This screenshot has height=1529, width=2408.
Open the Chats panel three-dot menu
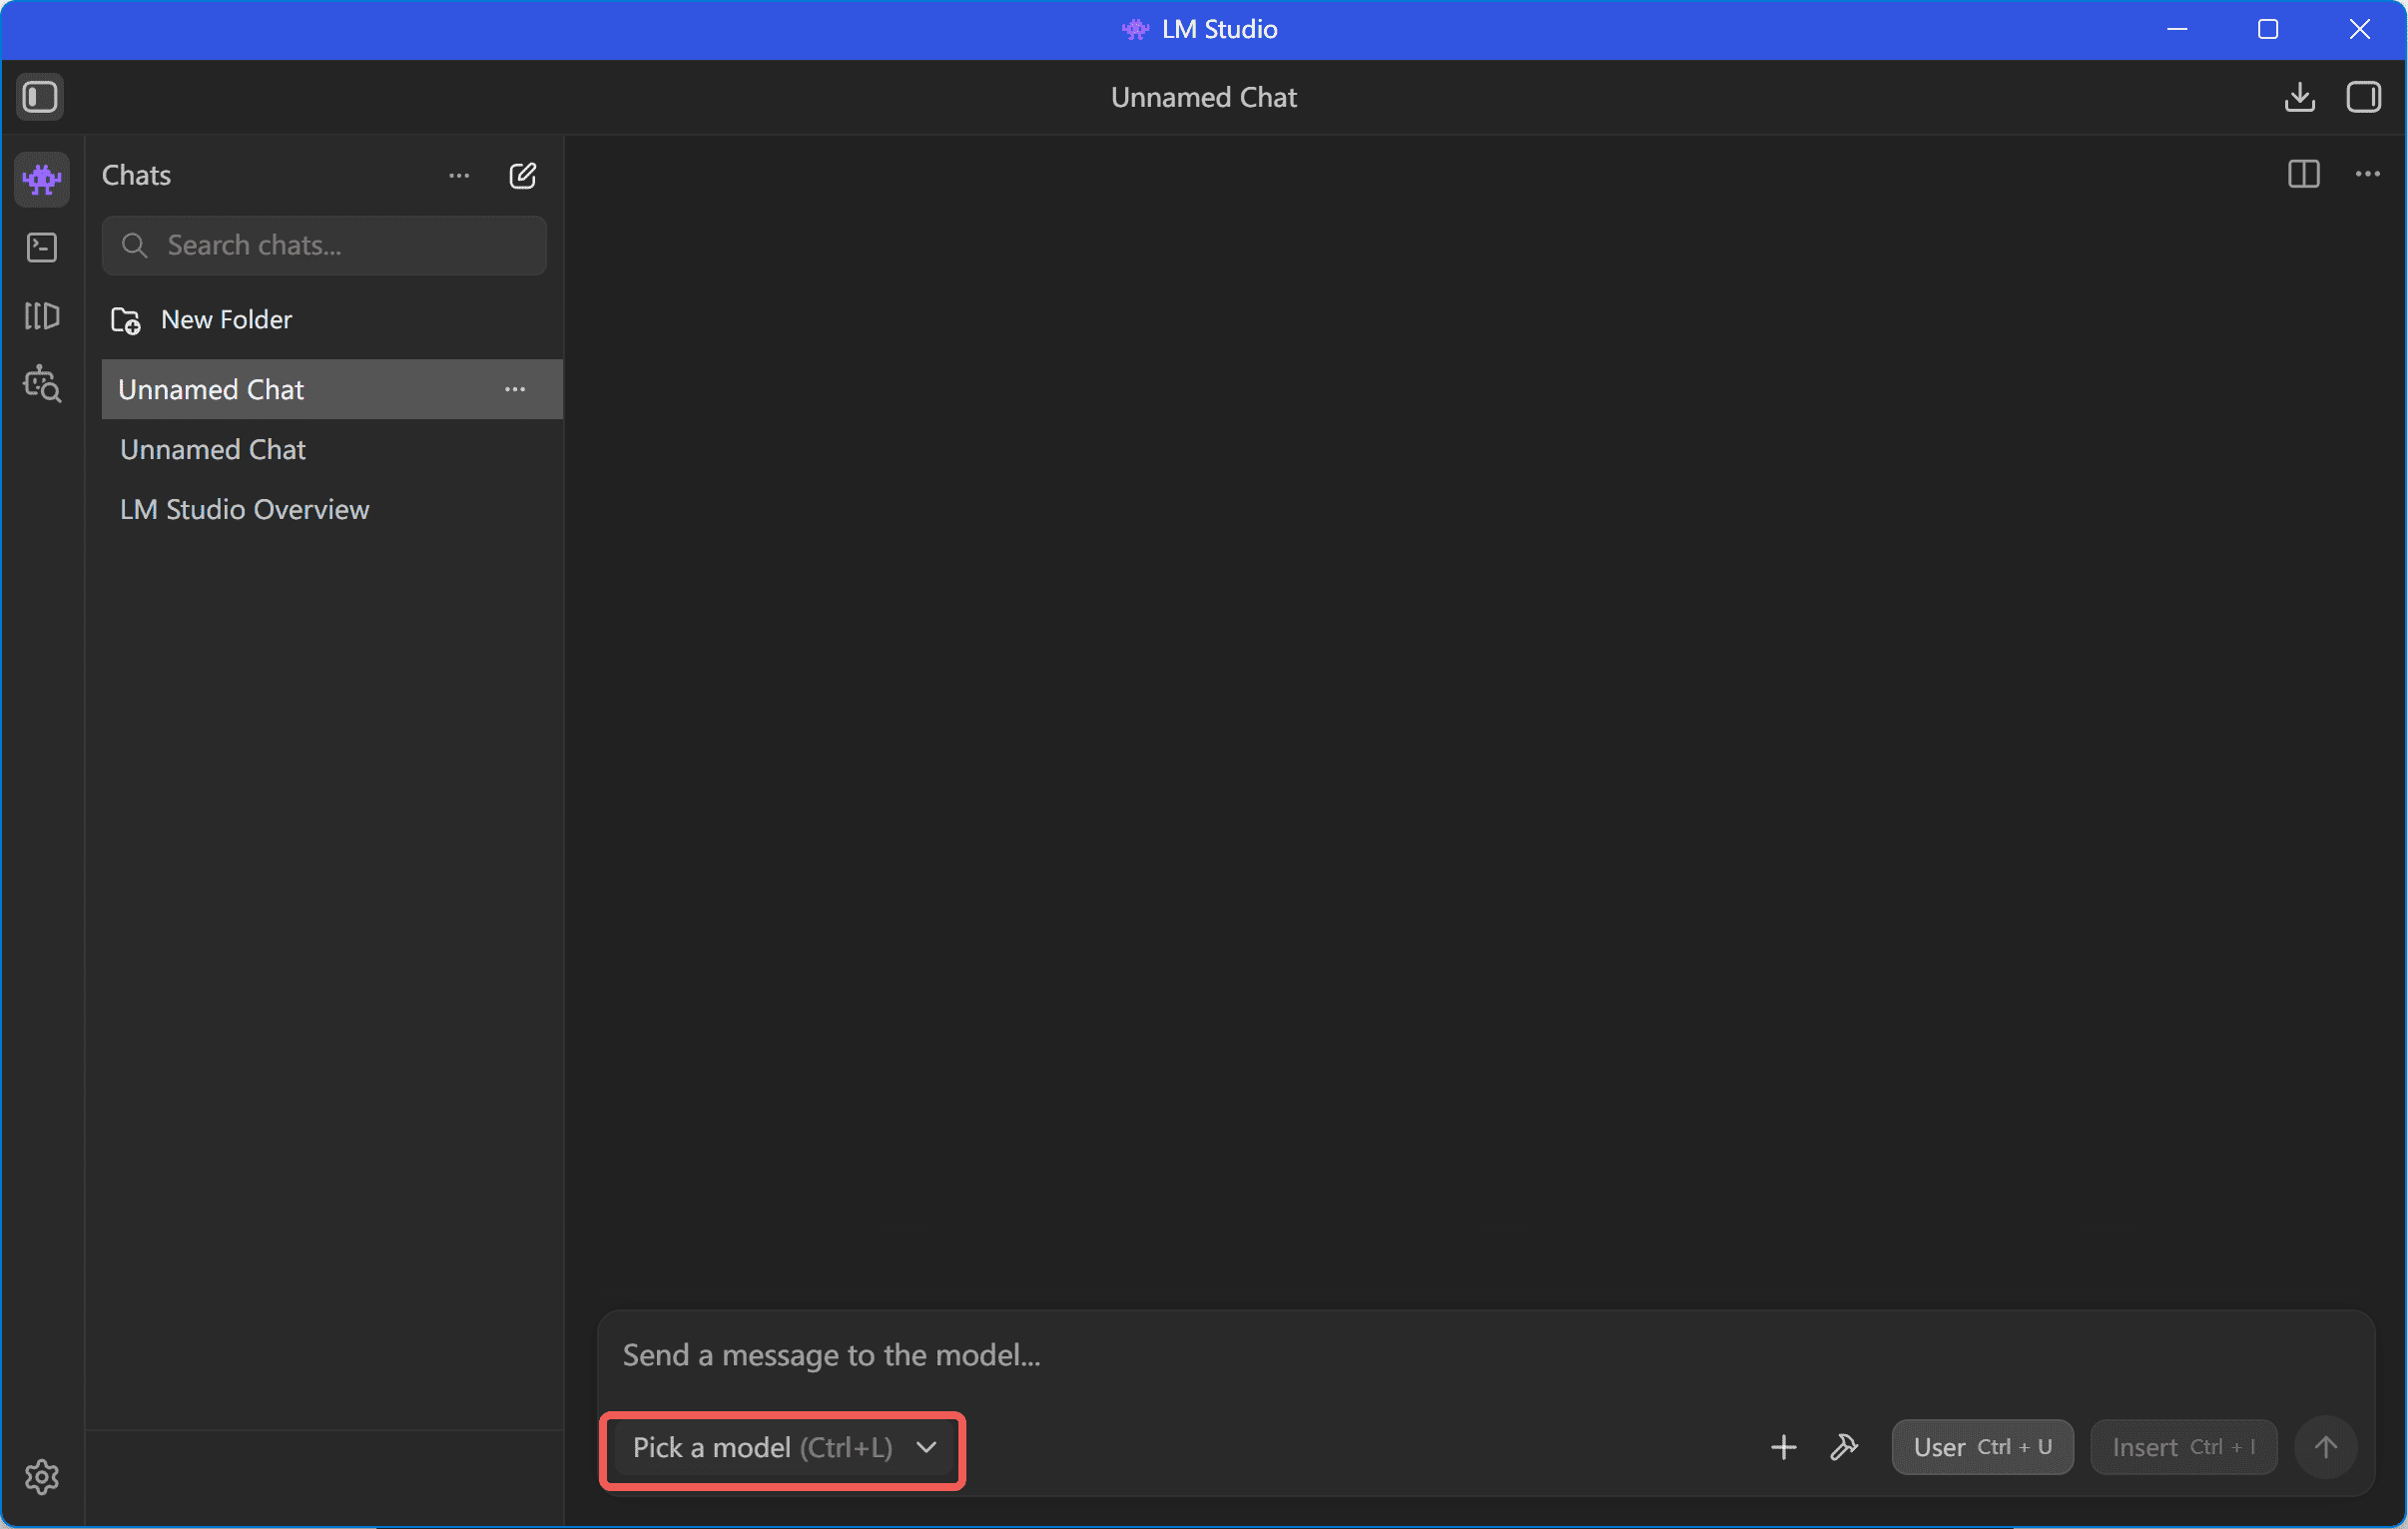[x=459, y=176]
